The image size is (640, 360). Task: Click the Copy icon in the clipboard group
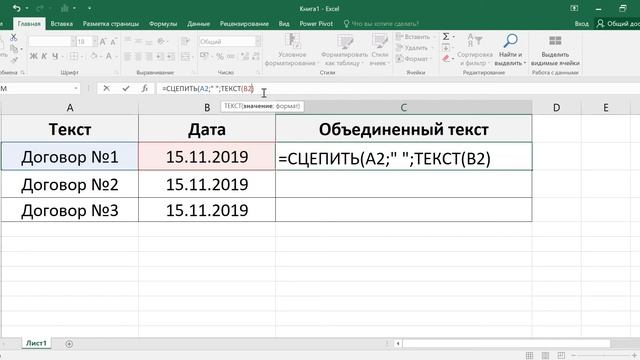13,49
